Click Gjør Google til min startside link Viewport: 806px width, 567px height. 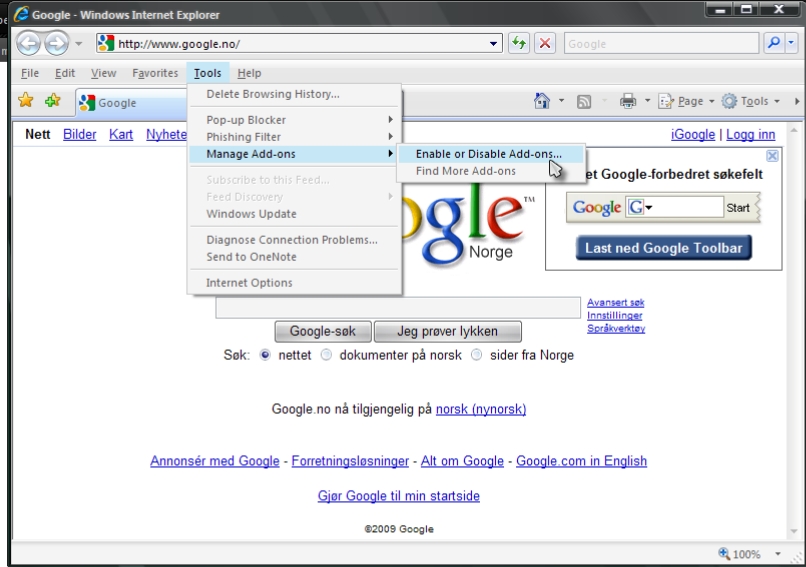pyautogui.click(x=399, y=496)
